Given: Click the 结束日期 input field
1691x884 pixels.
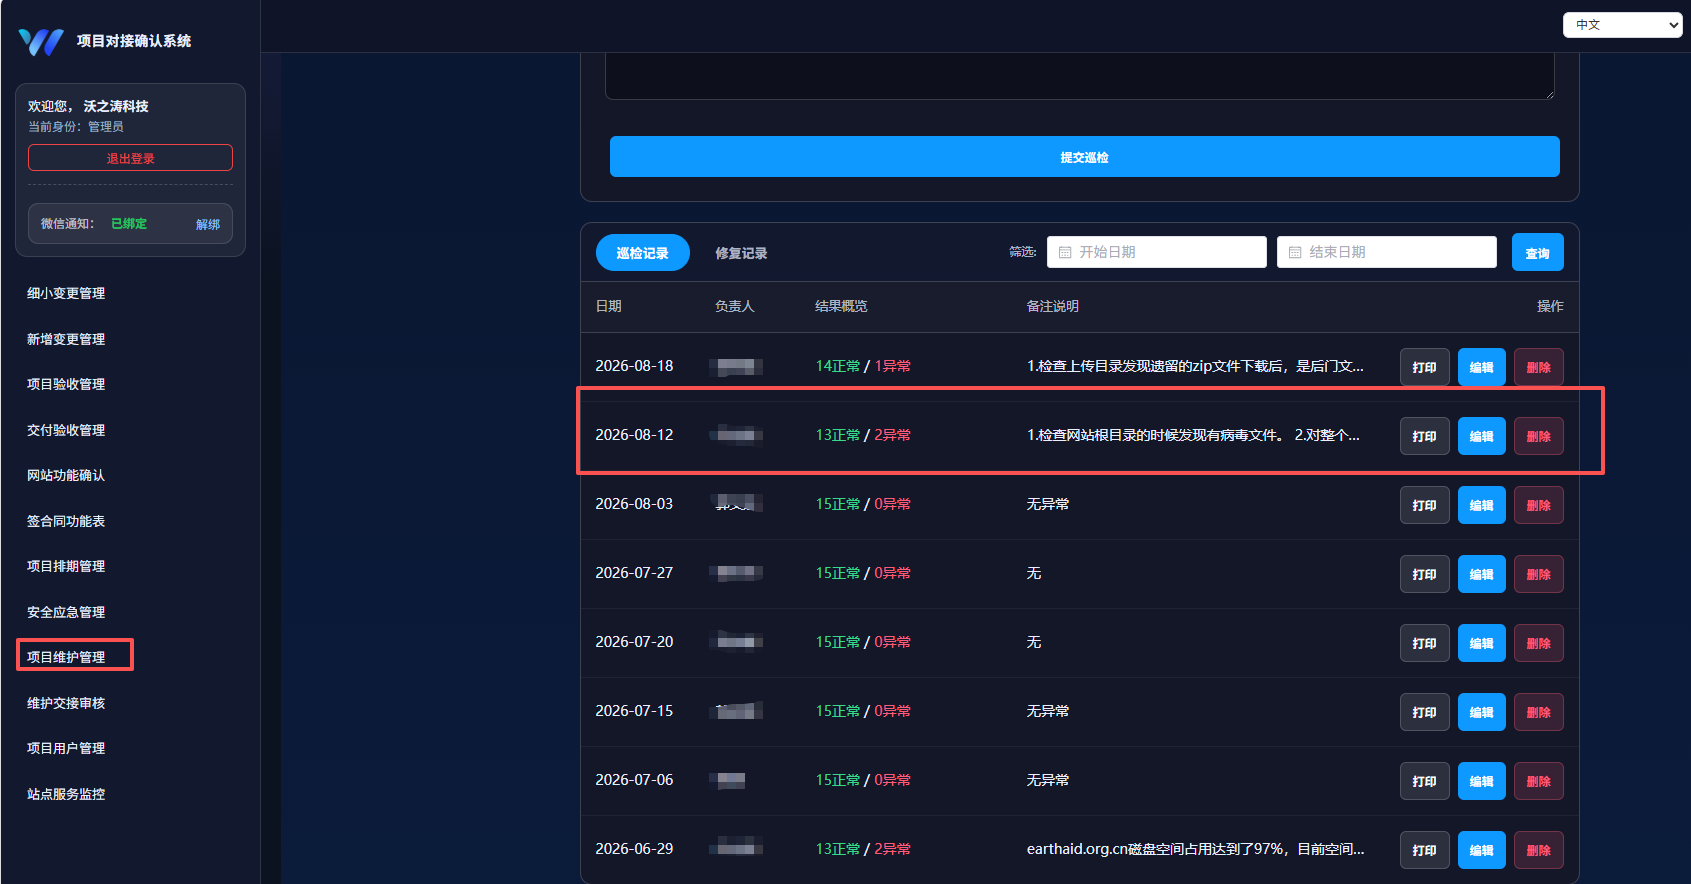Looking at the screenshot, I should [1386, 252].
